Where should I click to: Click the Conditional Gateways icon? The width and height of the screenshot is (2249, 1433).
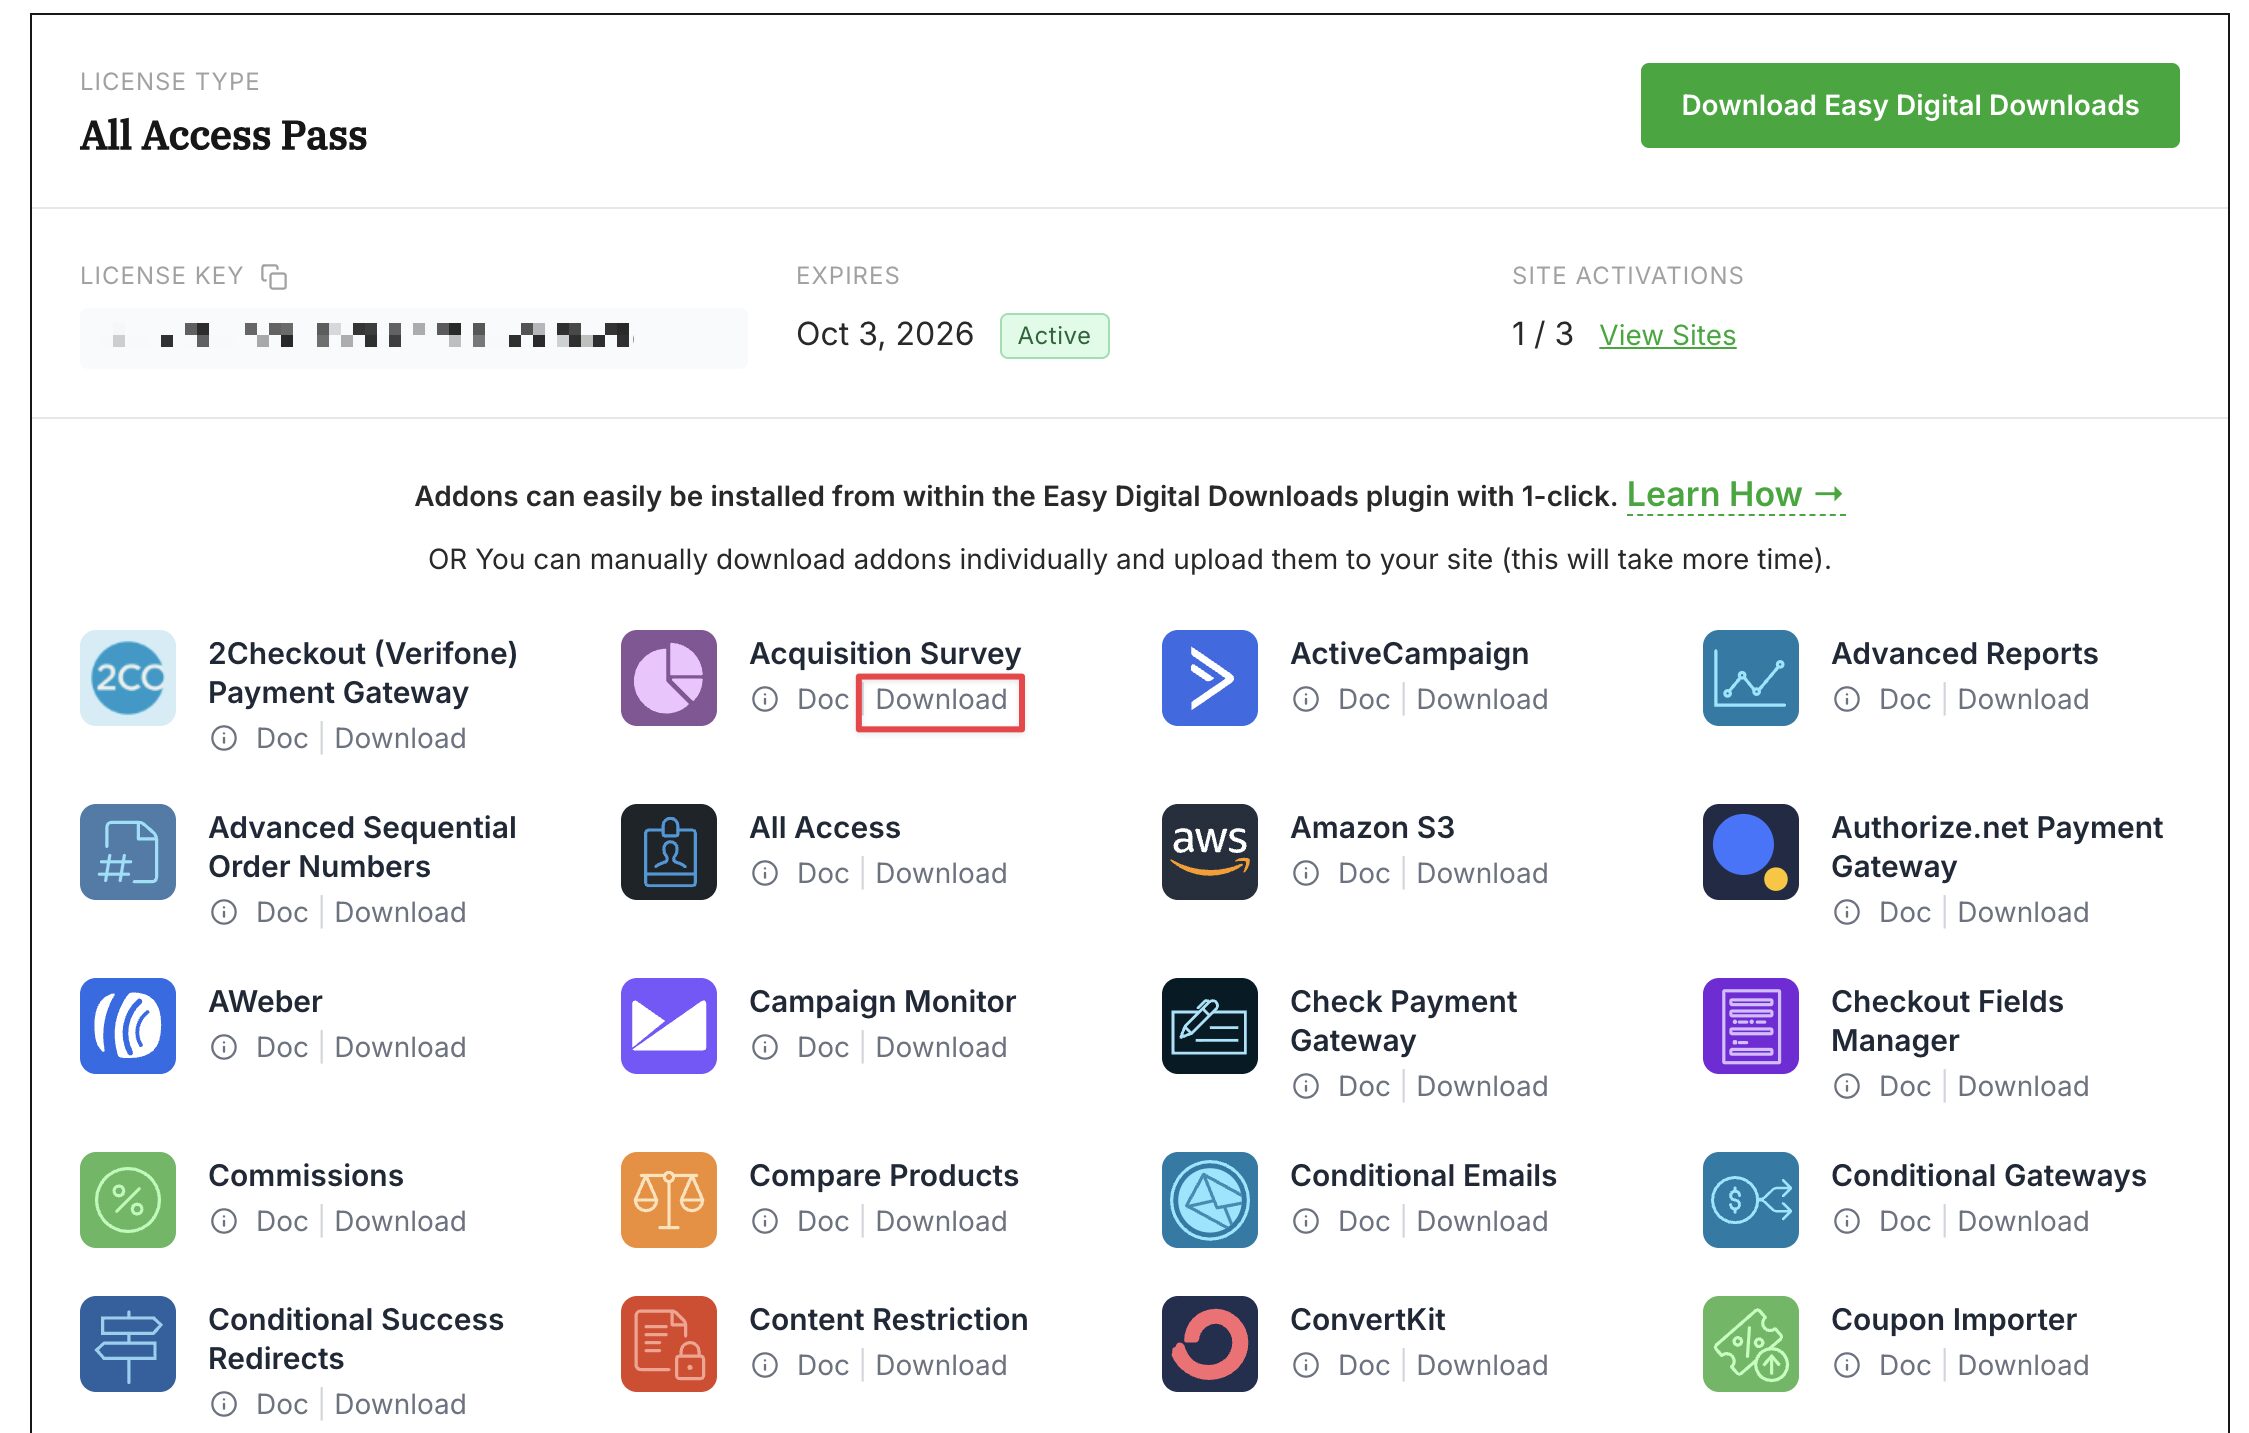(1751, 1200)
